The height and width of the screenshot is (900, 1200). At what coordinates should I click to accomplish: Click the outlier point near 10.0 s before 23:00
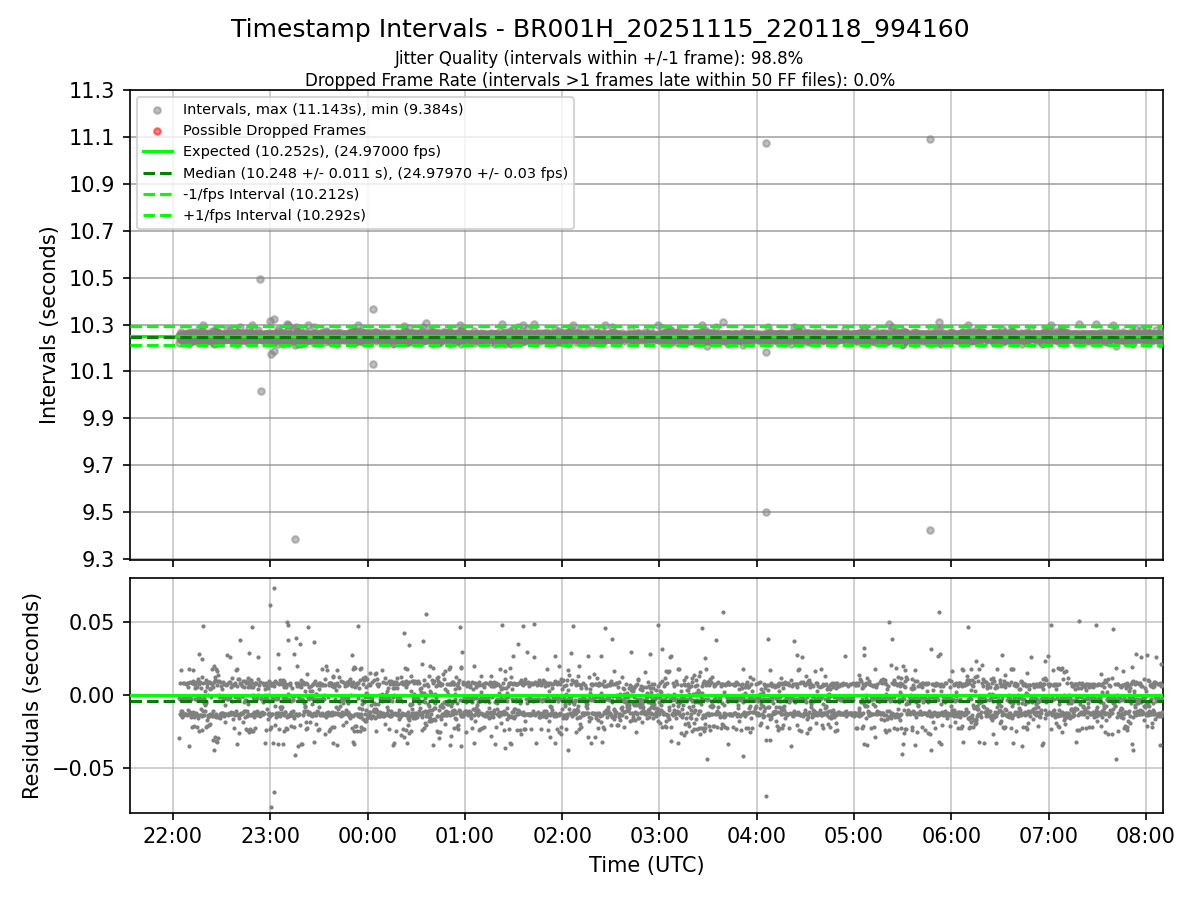coord(261,391)
